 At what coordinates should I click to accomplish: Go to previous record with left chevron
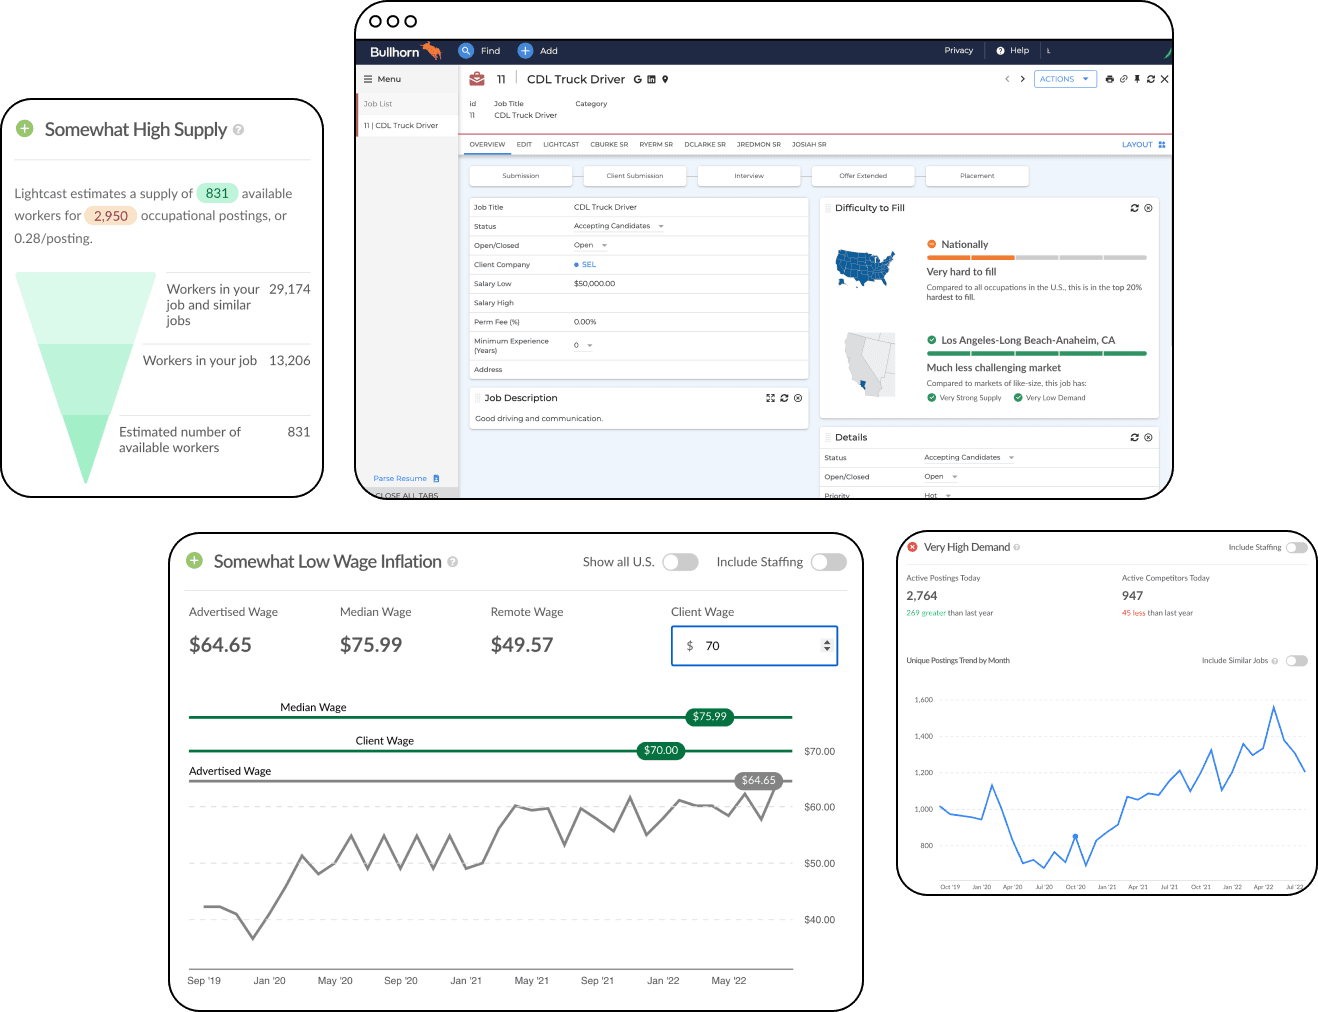tap(1007, 79)
